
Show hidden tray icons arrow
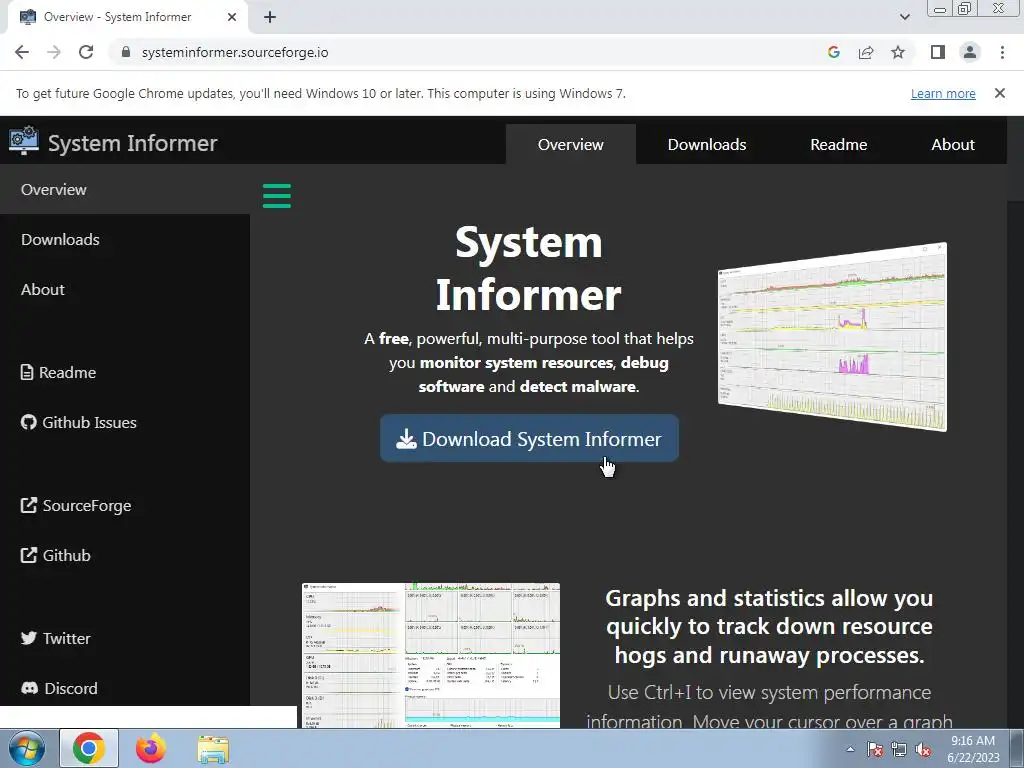tap(850, 749)
